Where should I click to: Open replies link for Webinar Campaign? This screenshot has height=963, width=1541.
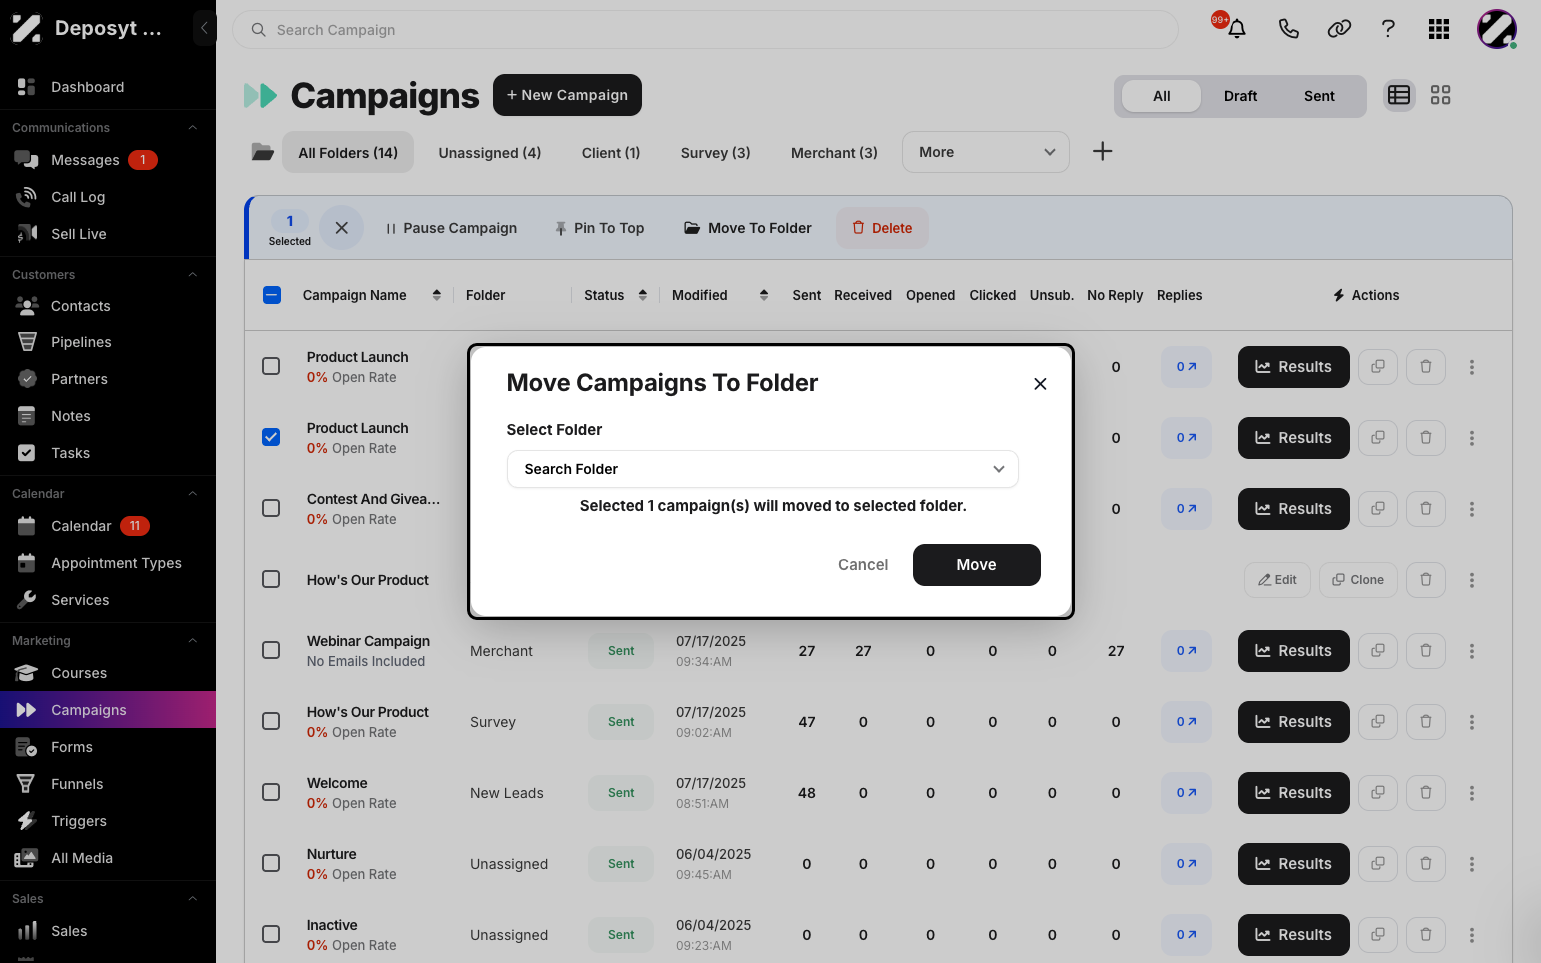pyautogui.click(x=1186, y=651)
